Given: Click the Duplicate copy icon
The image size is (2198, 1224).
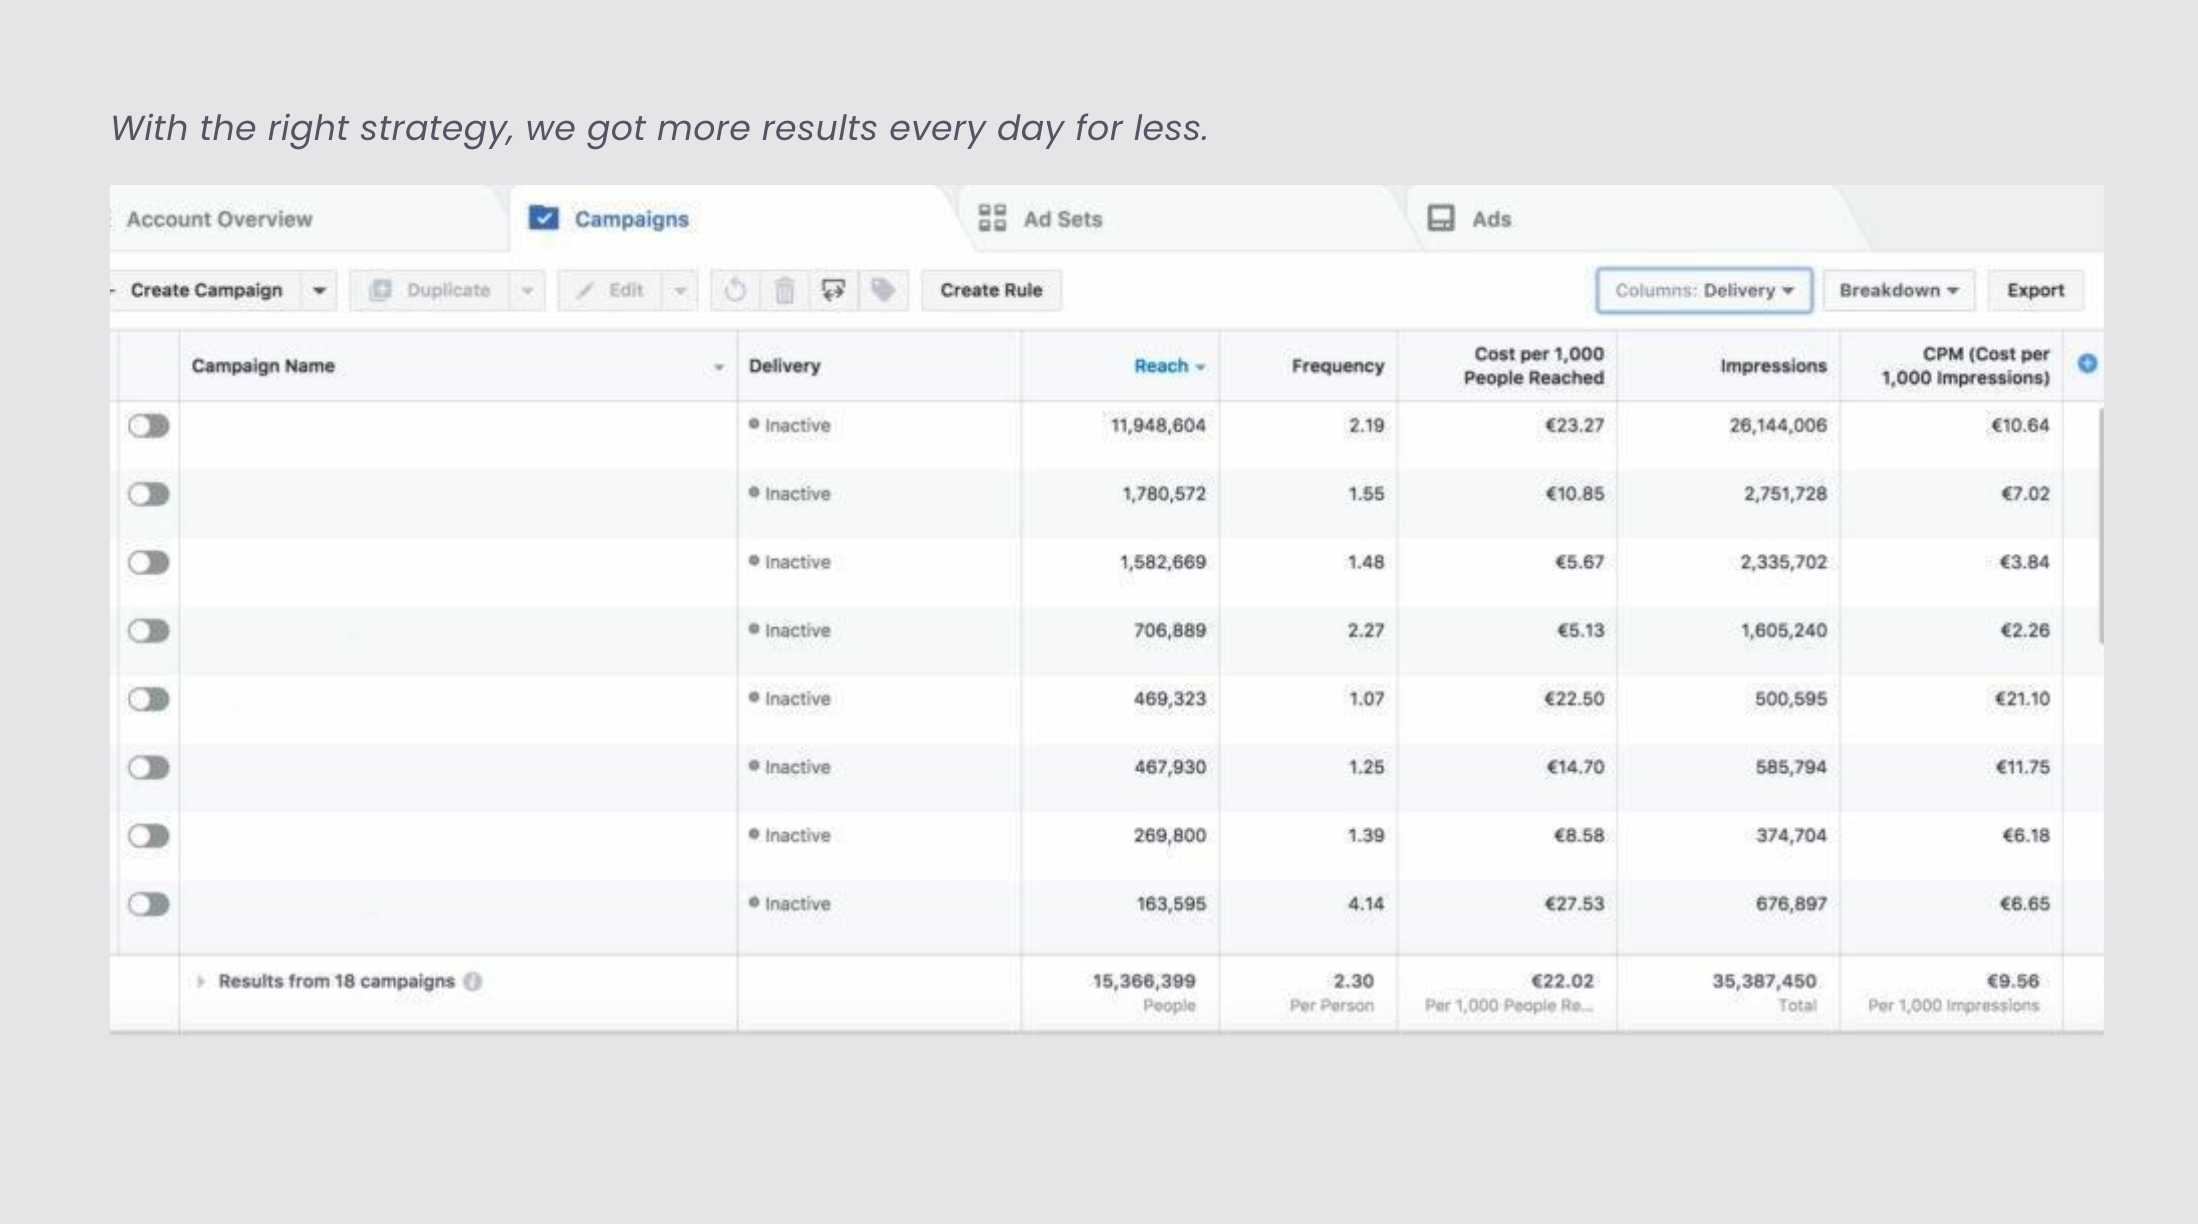Looking at the screenshot, I should (380, 291).
